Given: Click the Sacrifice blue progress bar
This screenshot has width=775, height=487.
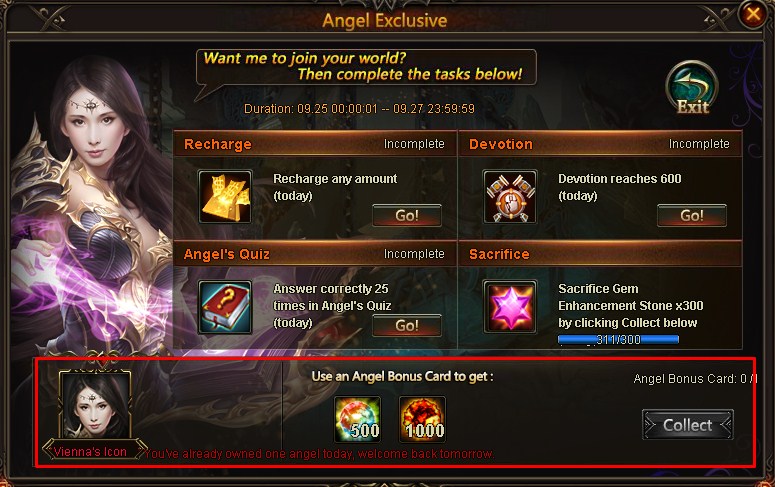Looking at the screenshot, I should pyautogui.click(x=618, y=340).
